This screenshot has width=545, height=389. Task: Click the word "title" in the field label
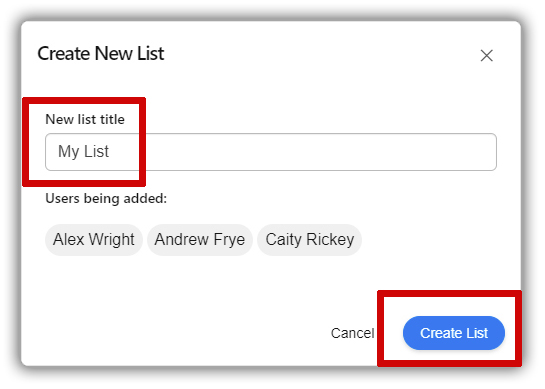click(112, 119)
